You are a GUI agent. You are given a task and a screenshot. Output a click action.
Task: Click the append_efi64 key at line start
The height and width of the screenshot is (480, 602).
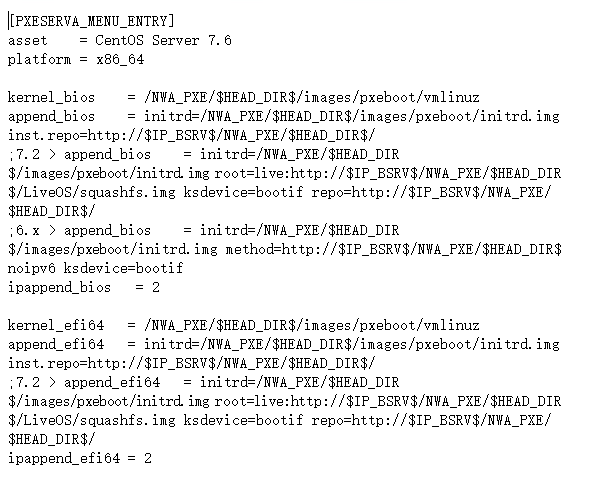[x=56, y=344]
